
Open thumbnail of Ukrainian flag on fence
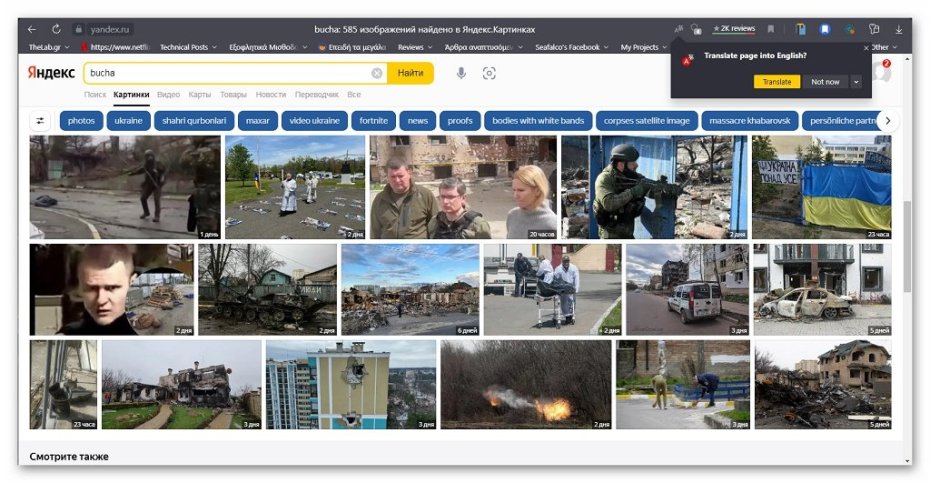(x=821, y=187)
